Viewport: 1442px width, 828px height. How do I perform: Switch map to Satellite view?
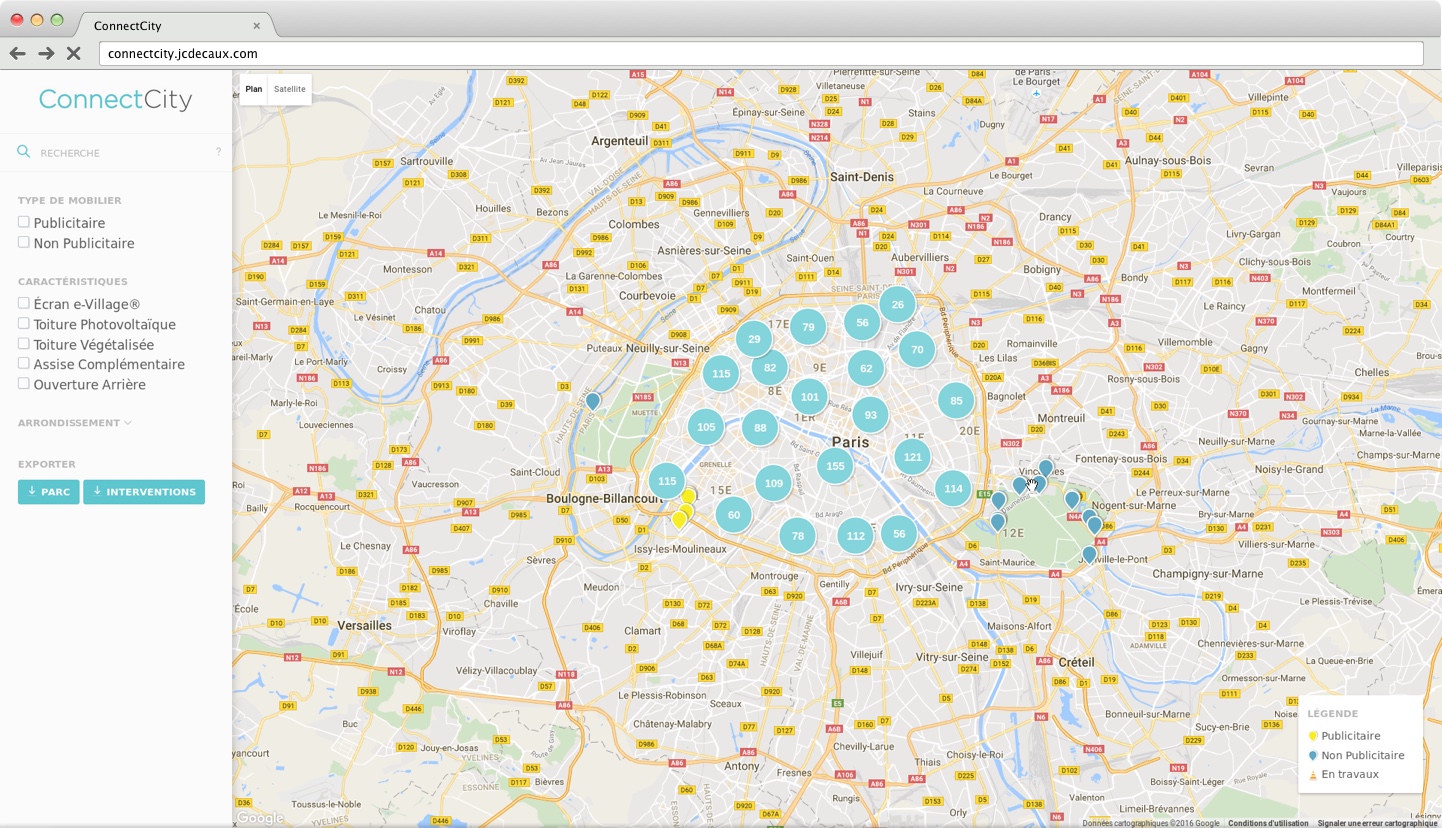[x=290, y=89]
